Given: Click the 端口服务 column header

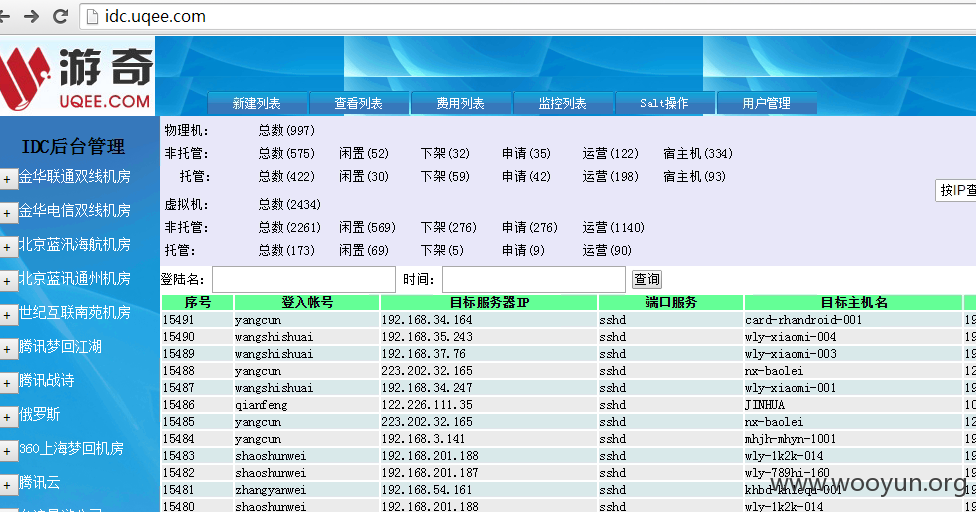Looking at the screenshot, I should tap(671, 303).
